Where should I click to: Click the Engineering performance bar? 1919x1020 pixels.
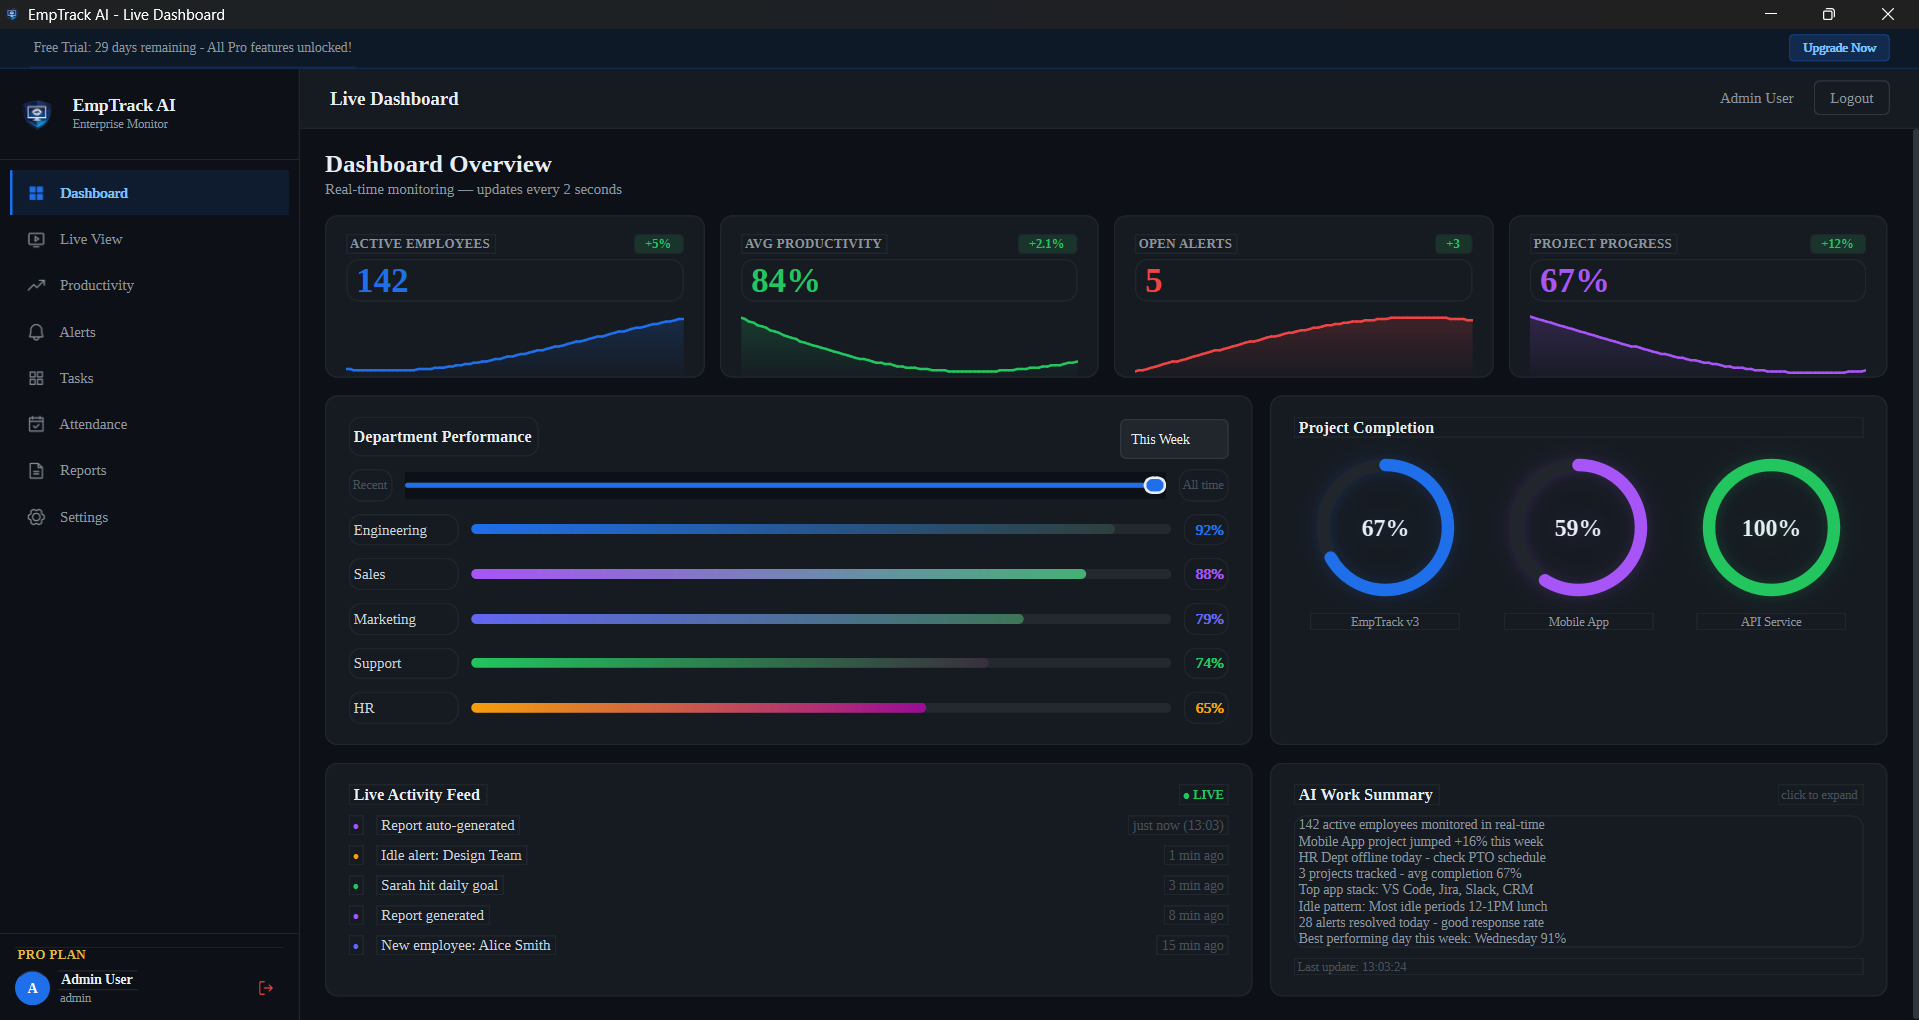820,529
